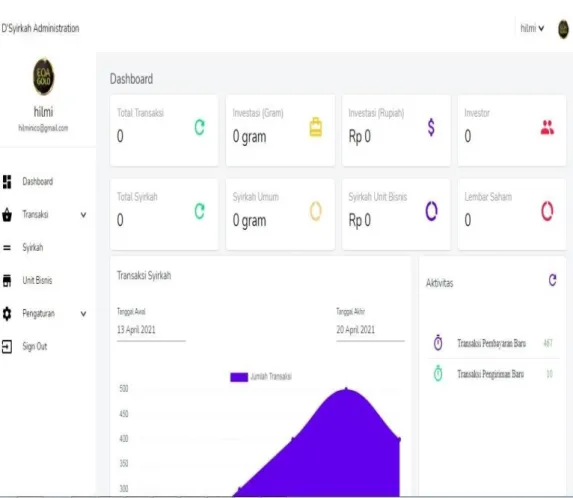Click the Dashboard page heading

131,79
